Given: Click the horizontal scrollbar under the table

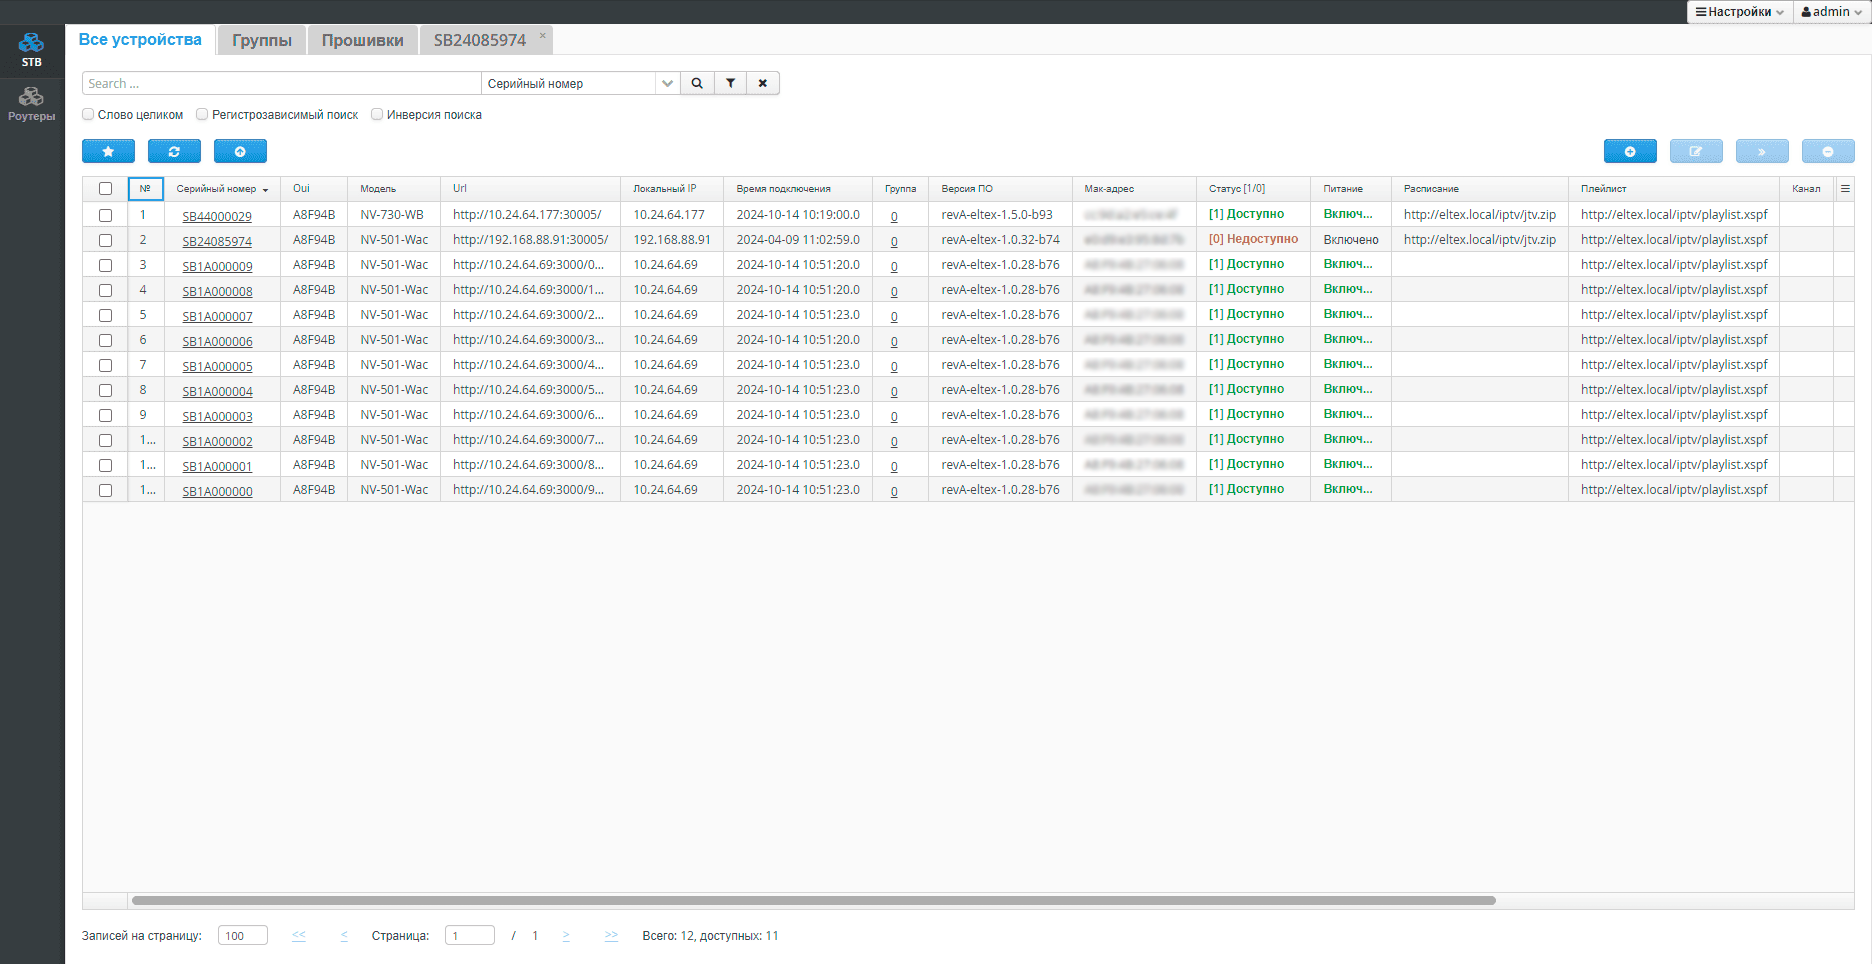Looking at the screenshot, I should (813, 900).
